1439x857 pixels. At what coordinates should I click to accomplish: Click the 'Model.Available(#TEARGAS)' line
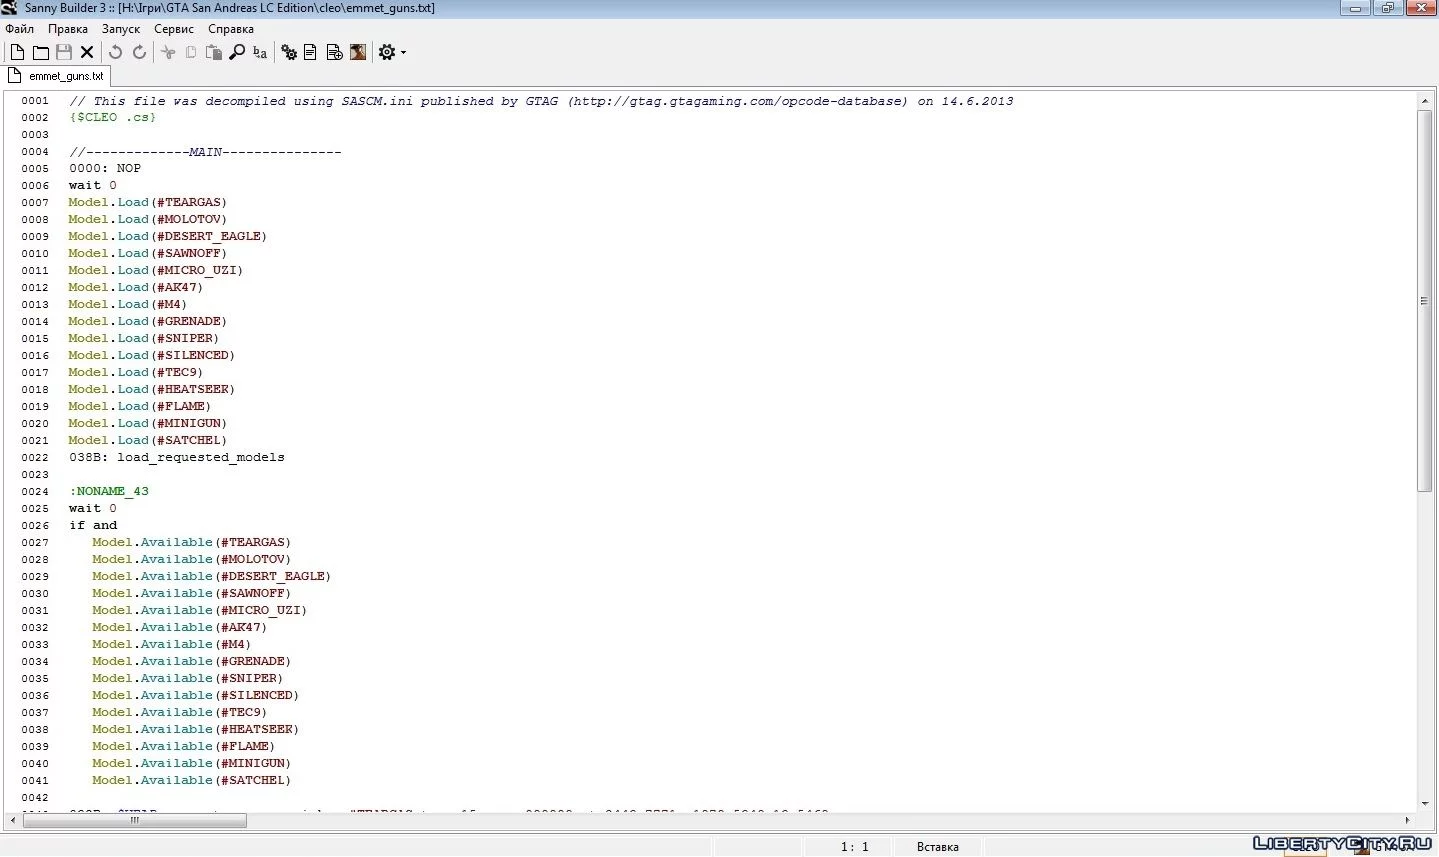click(x=192, y=543)
